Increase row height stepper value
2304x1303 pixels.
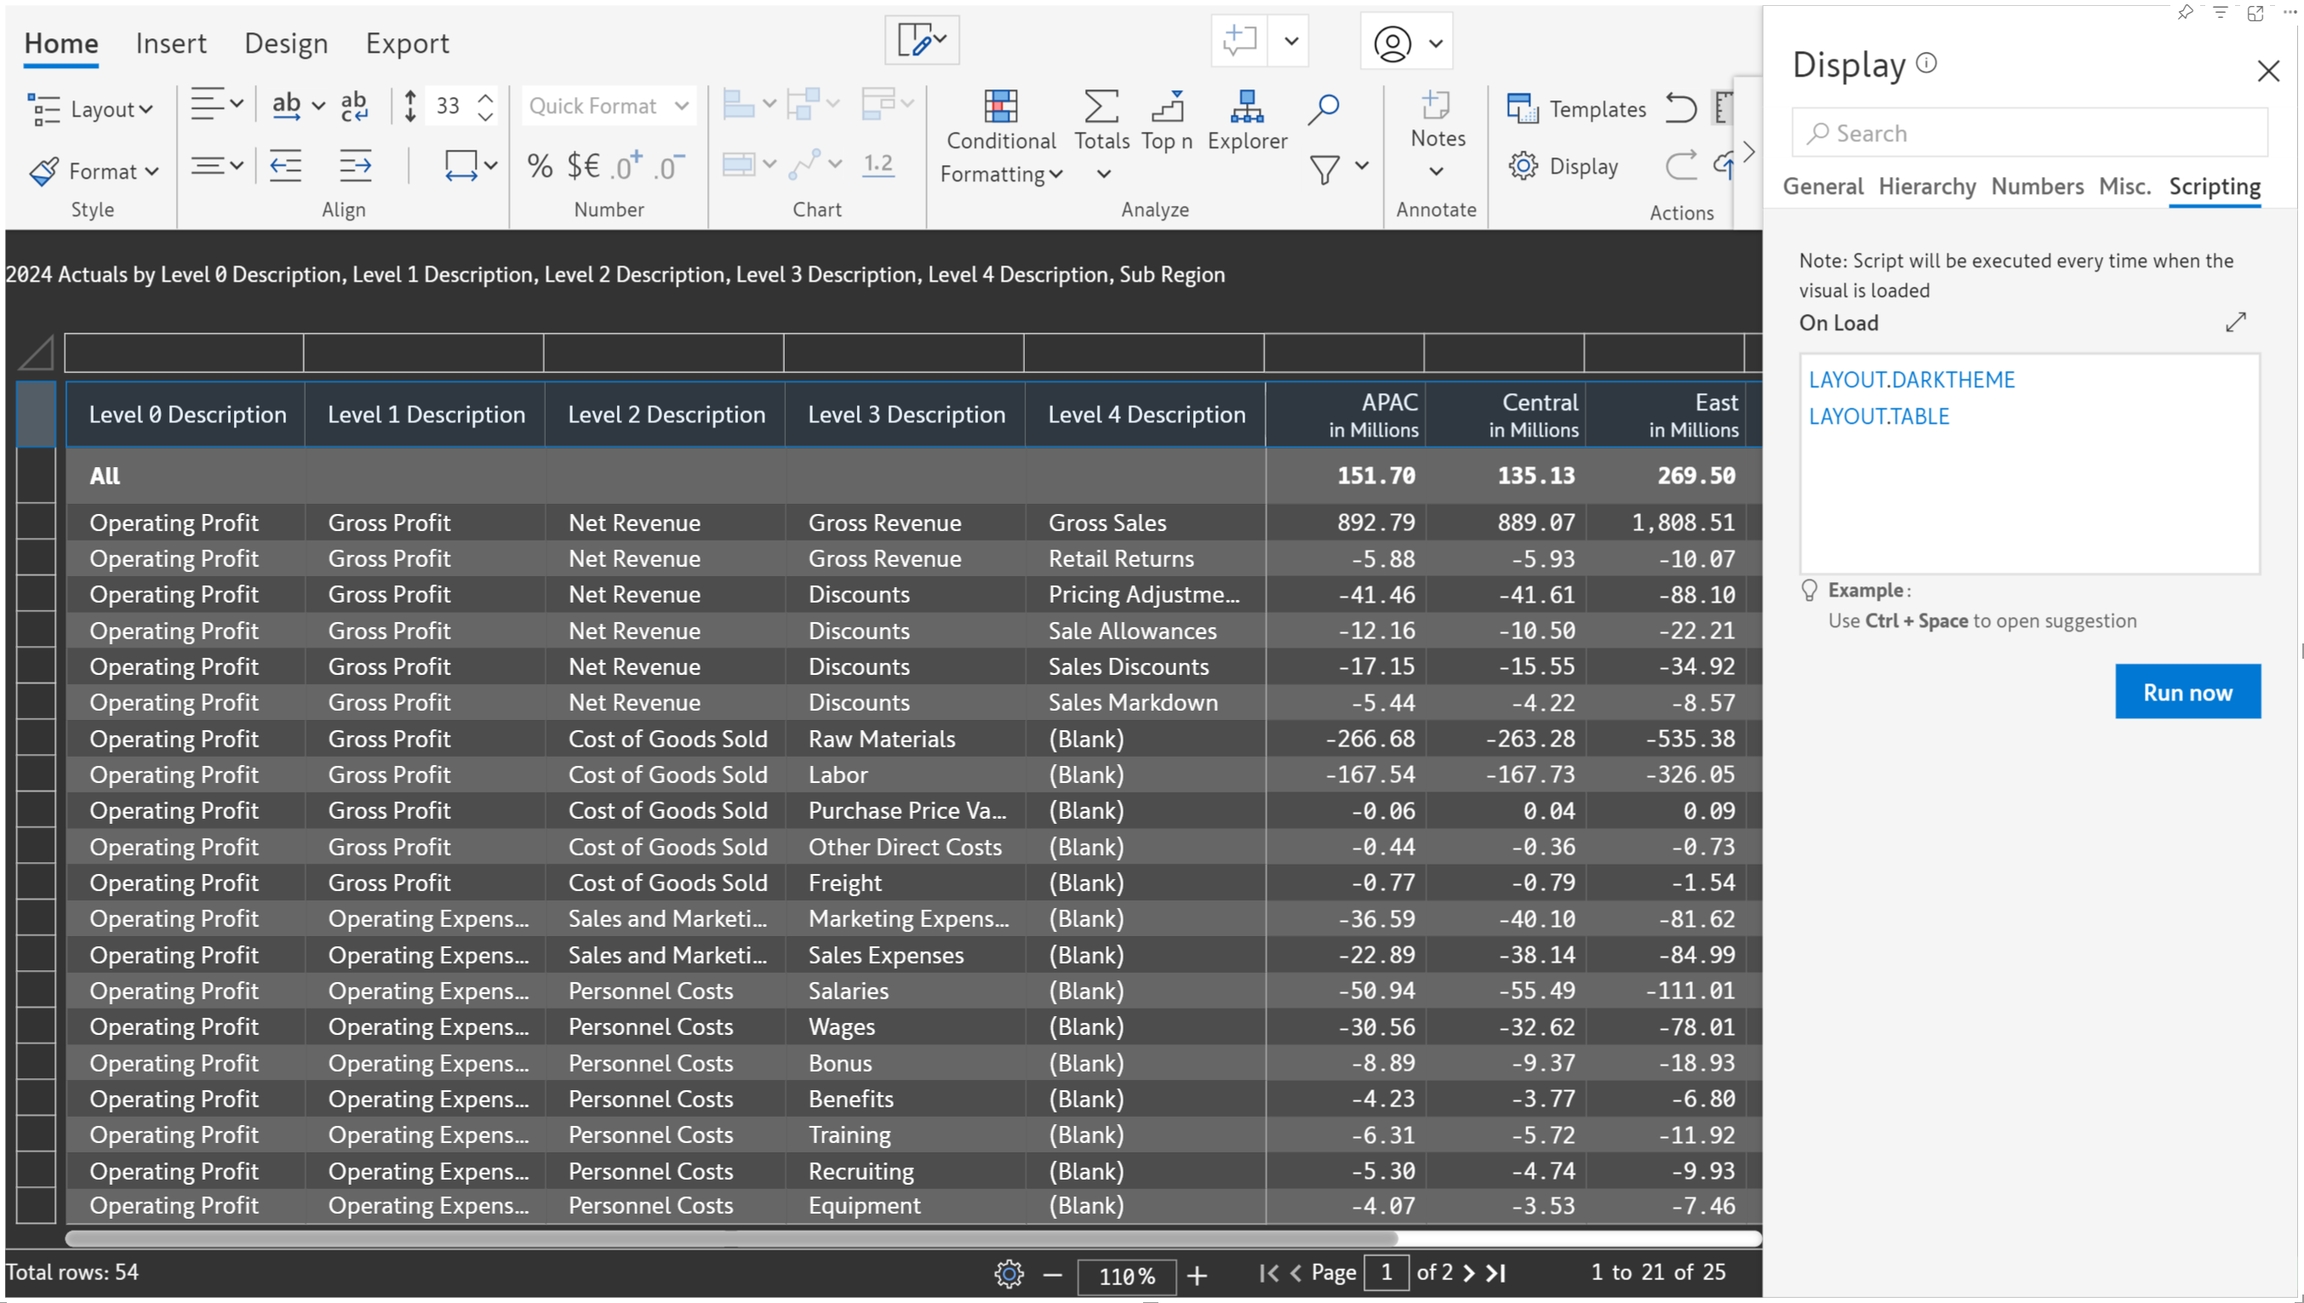486,98
